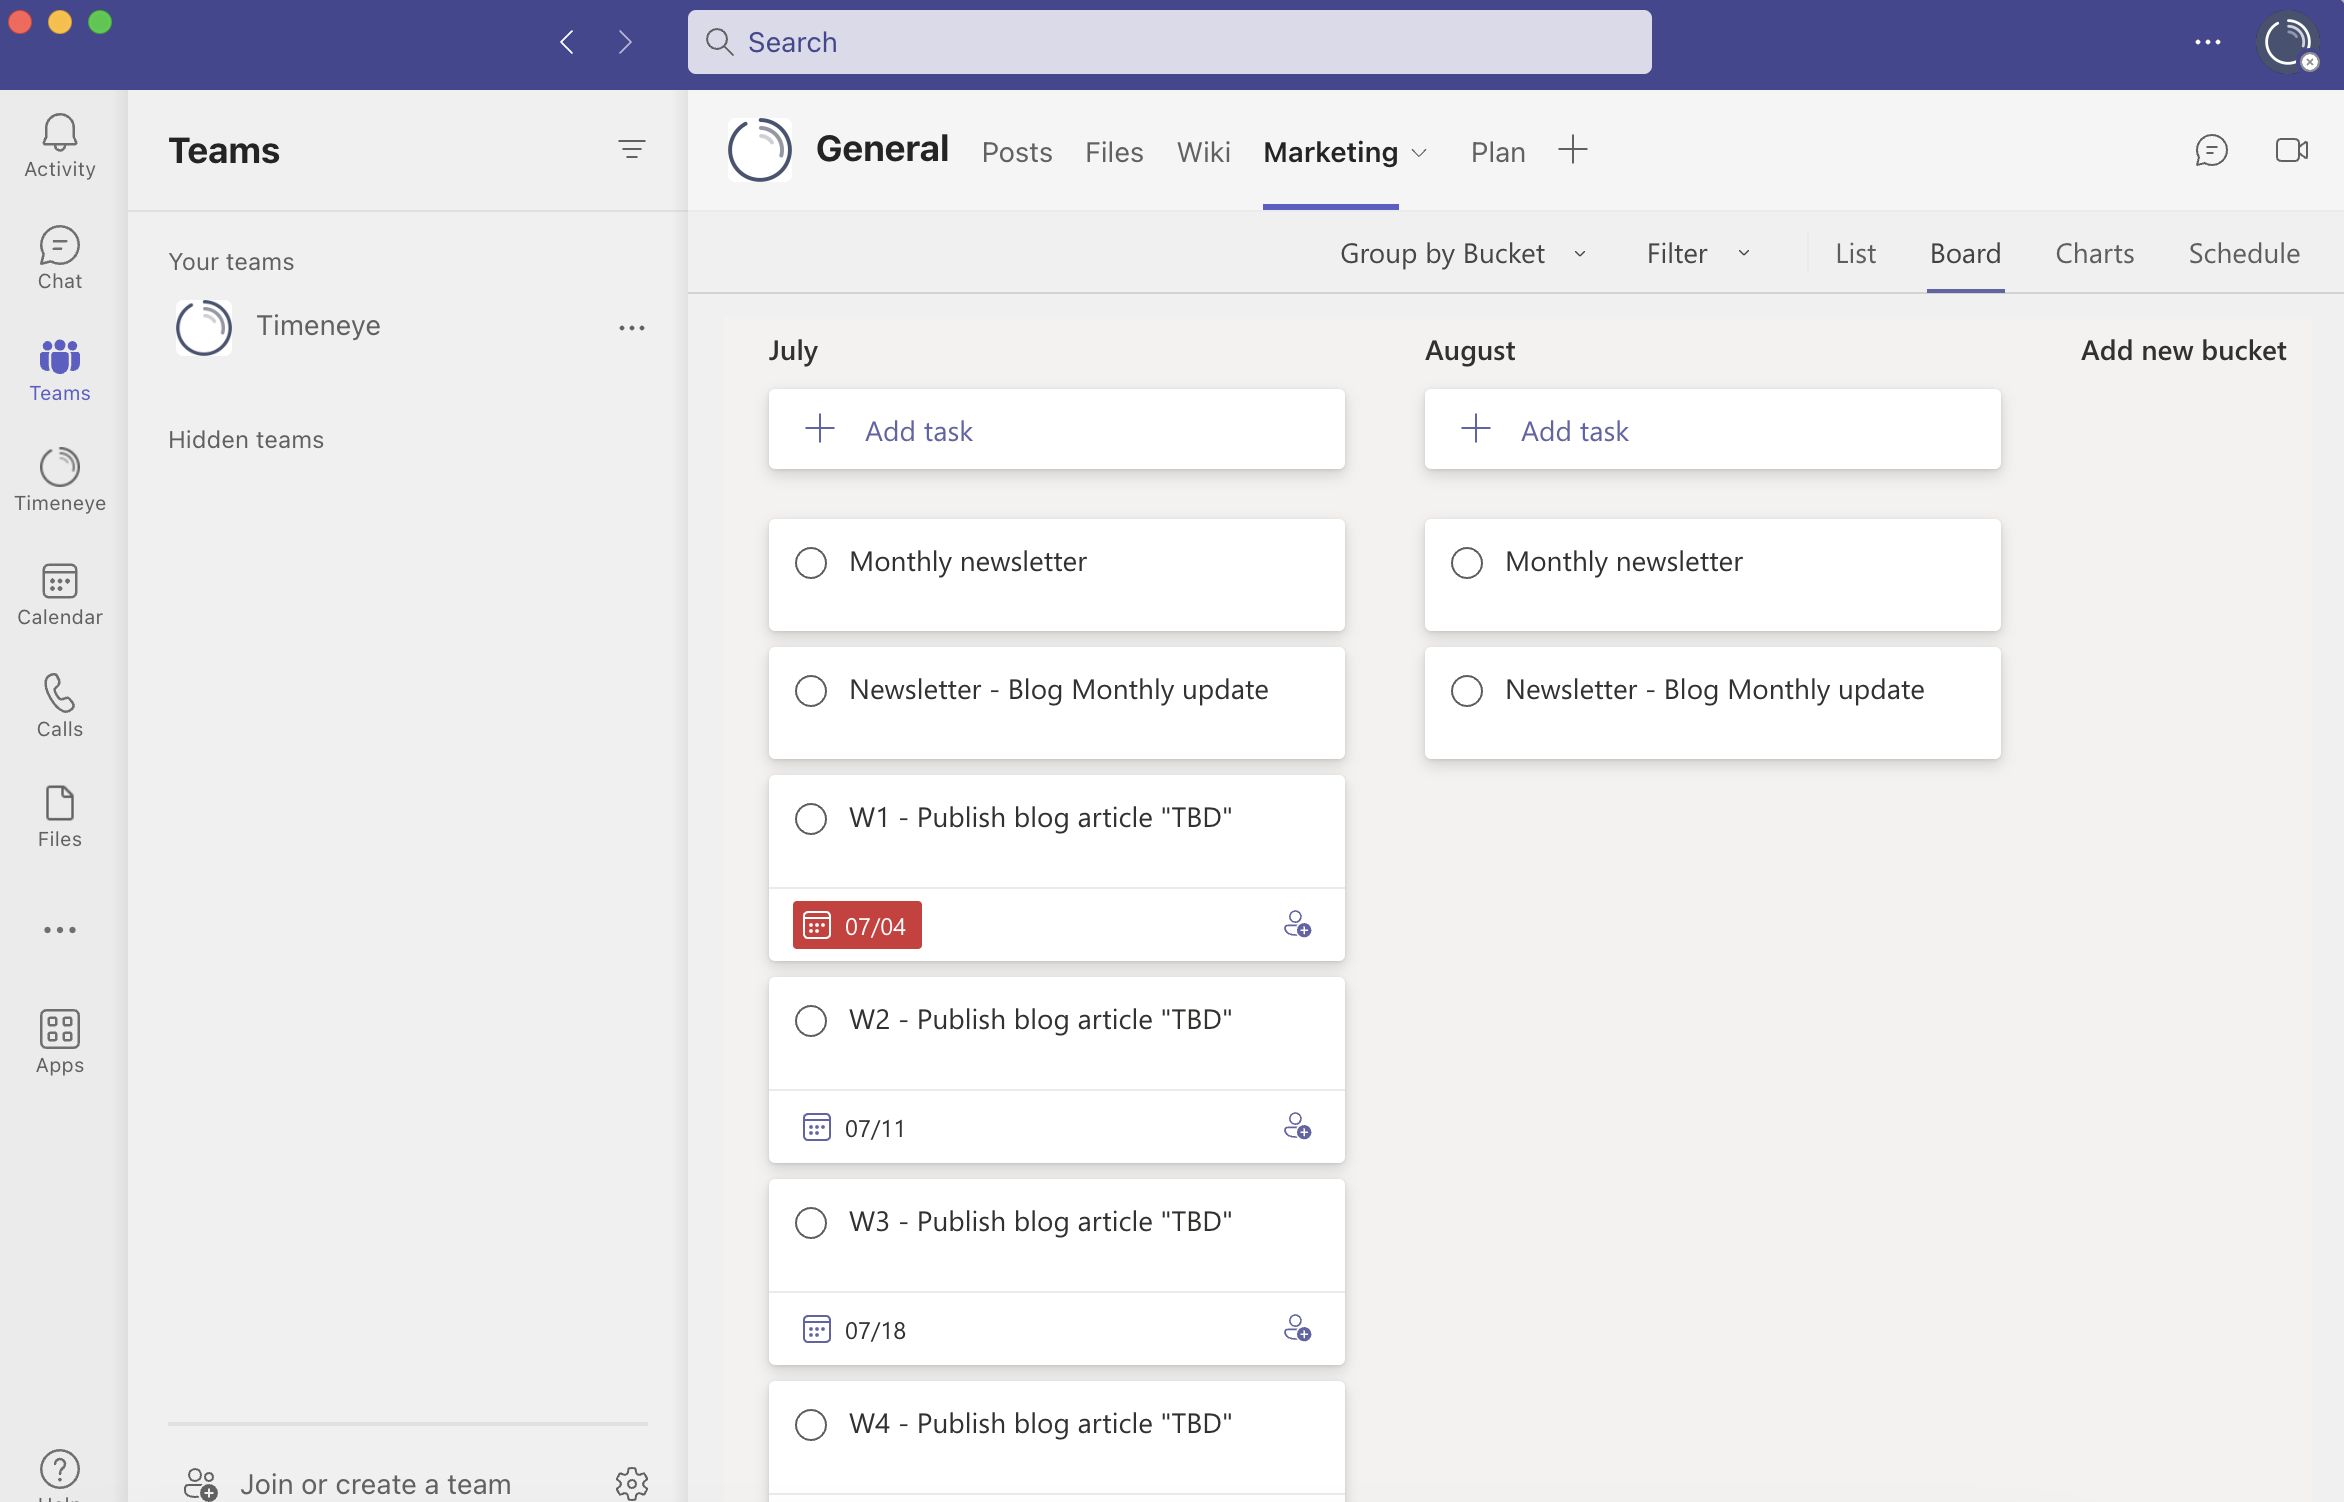Viewport: 2344px width, 1502px height.
Task: Click Join or create a team
Action: [375, 1484]
